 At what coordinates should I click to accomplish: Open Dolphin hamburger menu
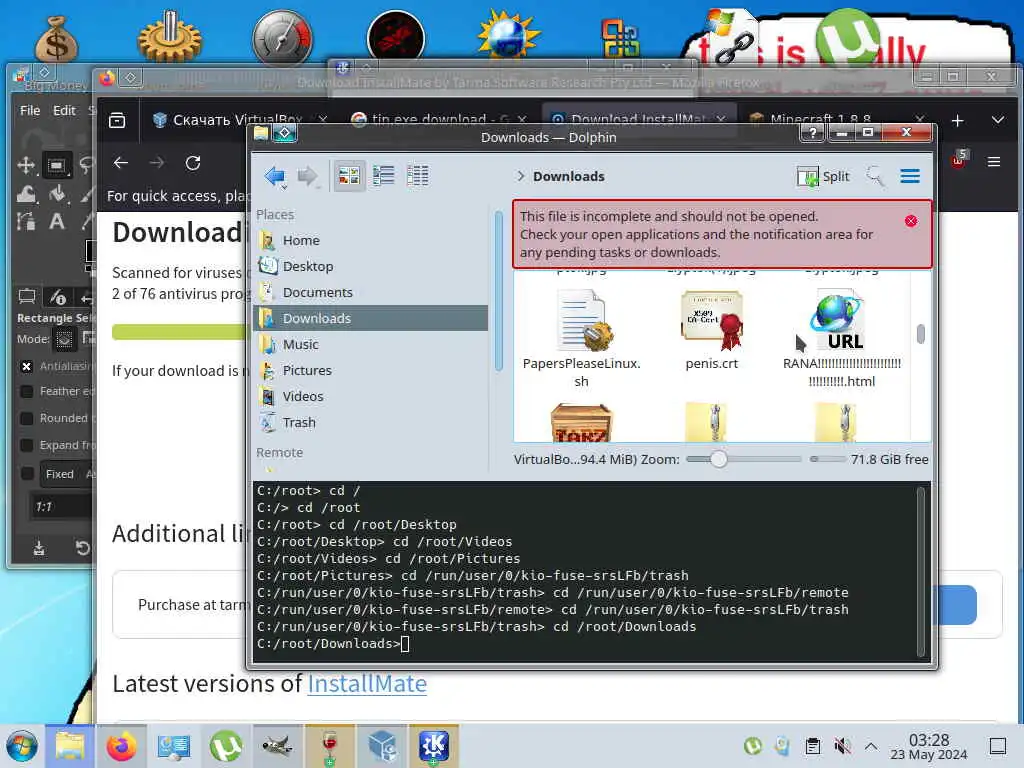pos(910,176)
